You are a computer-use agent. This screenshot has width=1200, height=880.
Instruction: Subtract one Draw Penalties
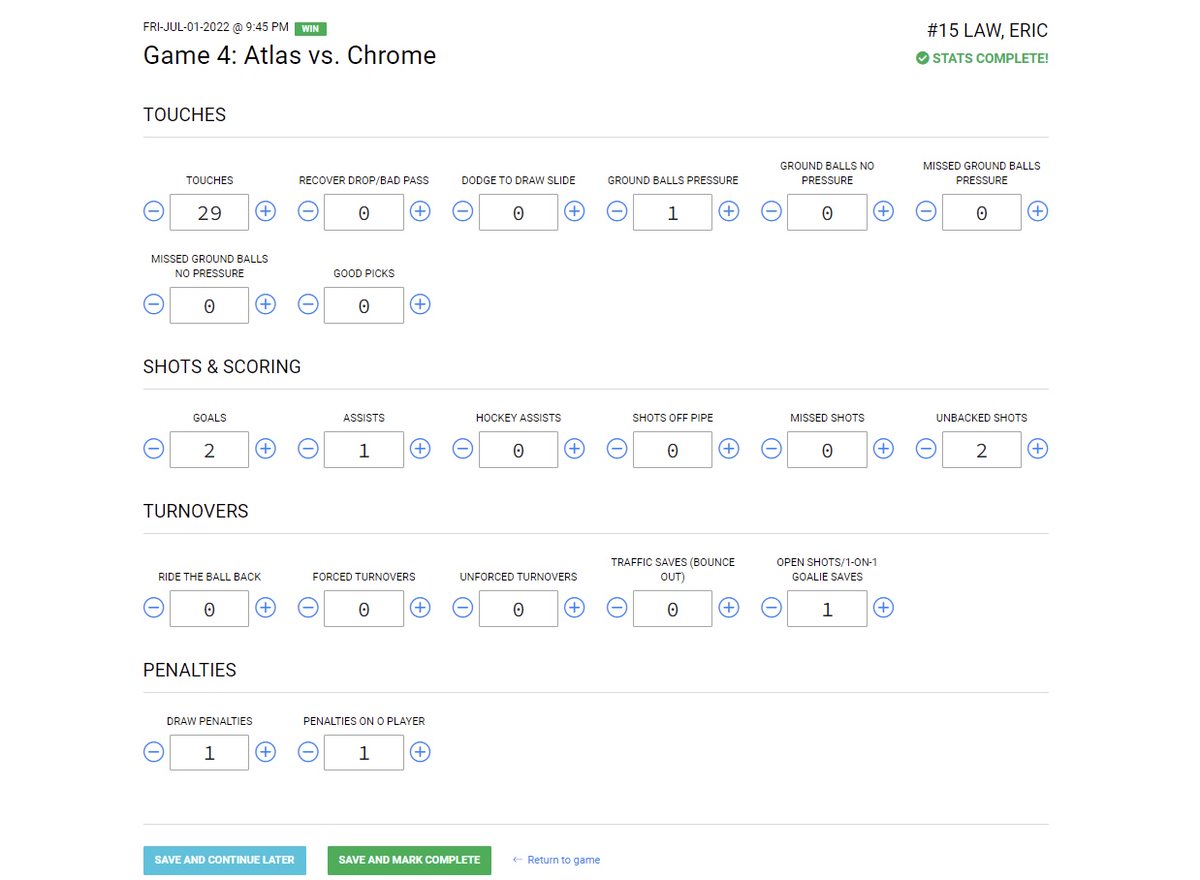tap(153, 751)
